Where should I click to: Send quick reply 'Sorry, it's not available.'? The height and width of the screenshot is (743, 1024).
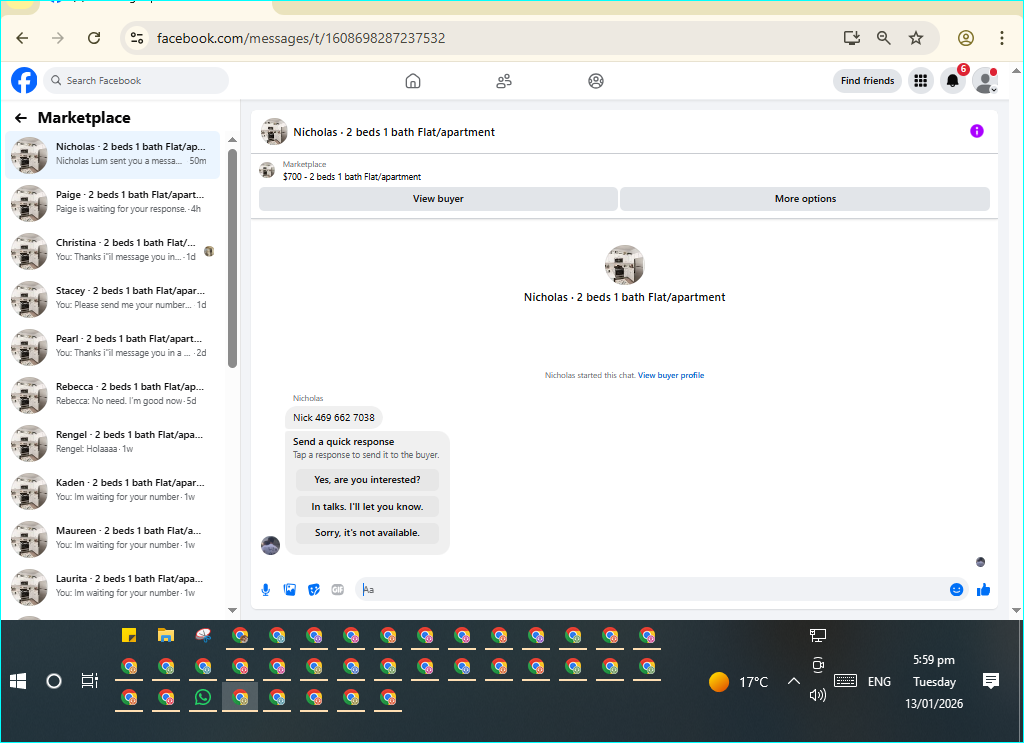click(367, 533)
